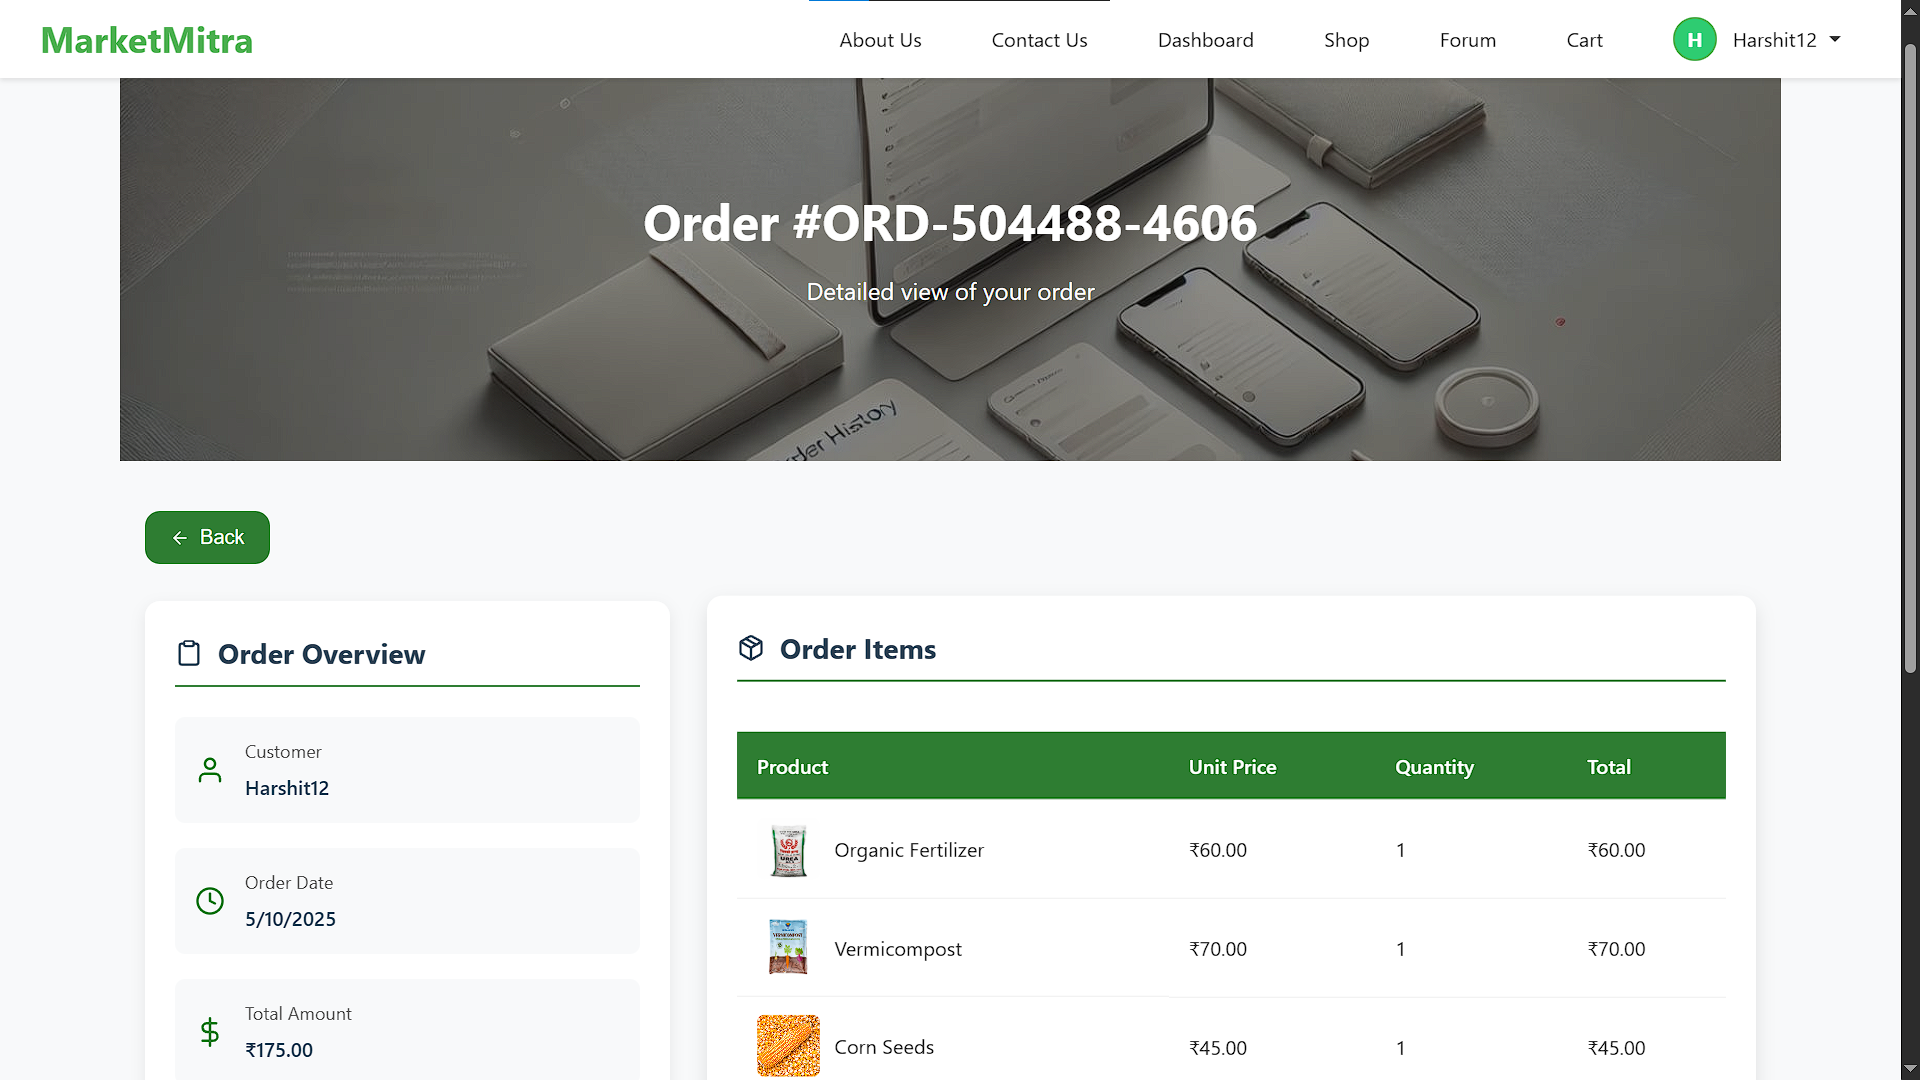Click the Quantity column header

point(1434,767)
